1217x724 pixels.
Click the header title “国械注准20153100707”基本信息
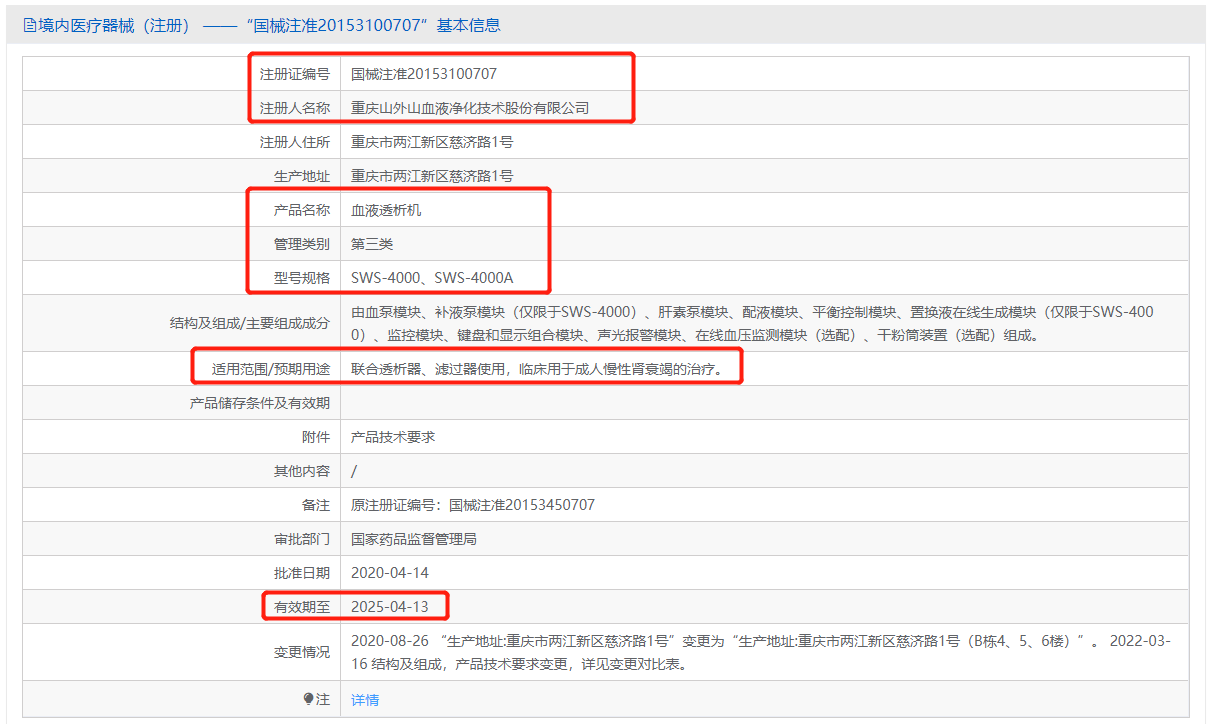372,26
